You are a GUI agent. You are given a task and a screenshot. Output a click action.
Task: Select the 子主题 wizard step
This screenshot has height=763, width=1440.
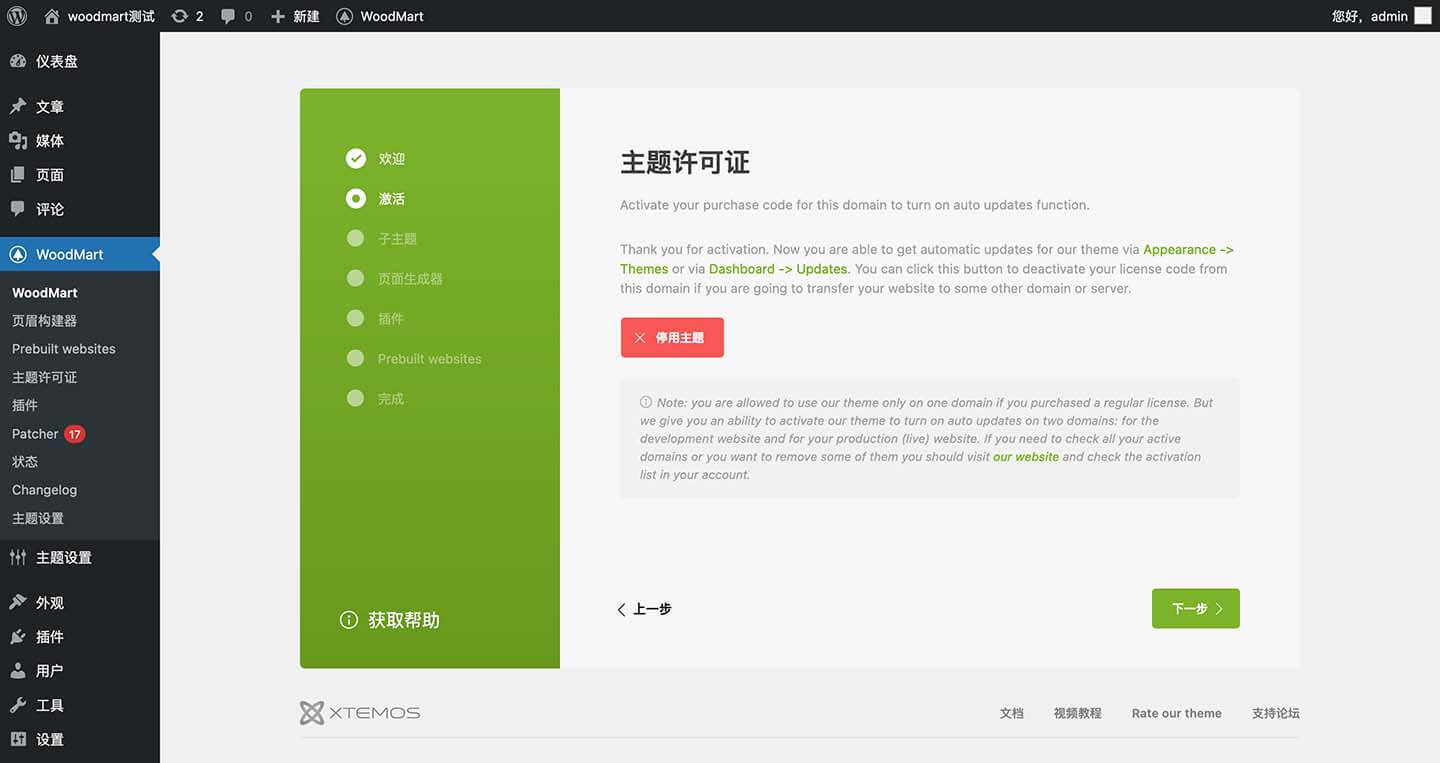tap(382, 239)
